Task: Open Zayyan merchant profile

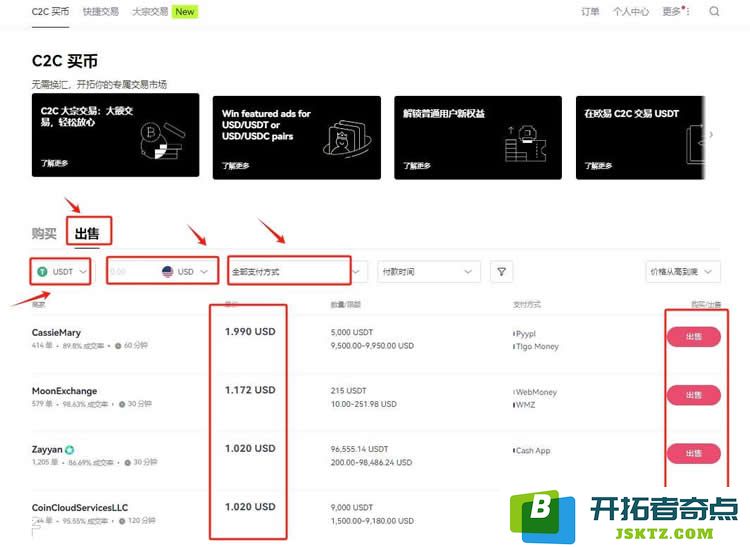Action: pyautogui.click(x=47, y=449)
